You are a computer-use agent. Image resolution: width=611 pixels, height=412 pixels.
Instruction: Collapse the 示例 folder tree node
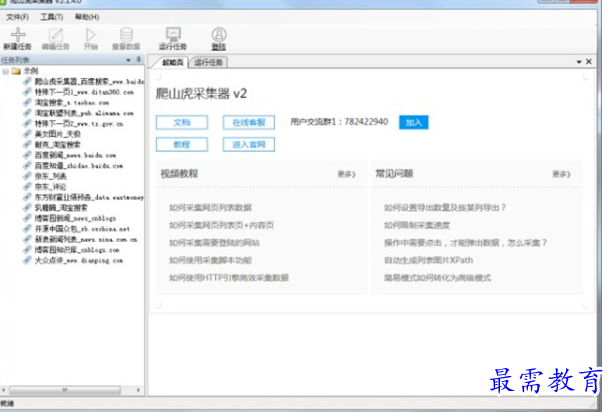pos(5,71)
